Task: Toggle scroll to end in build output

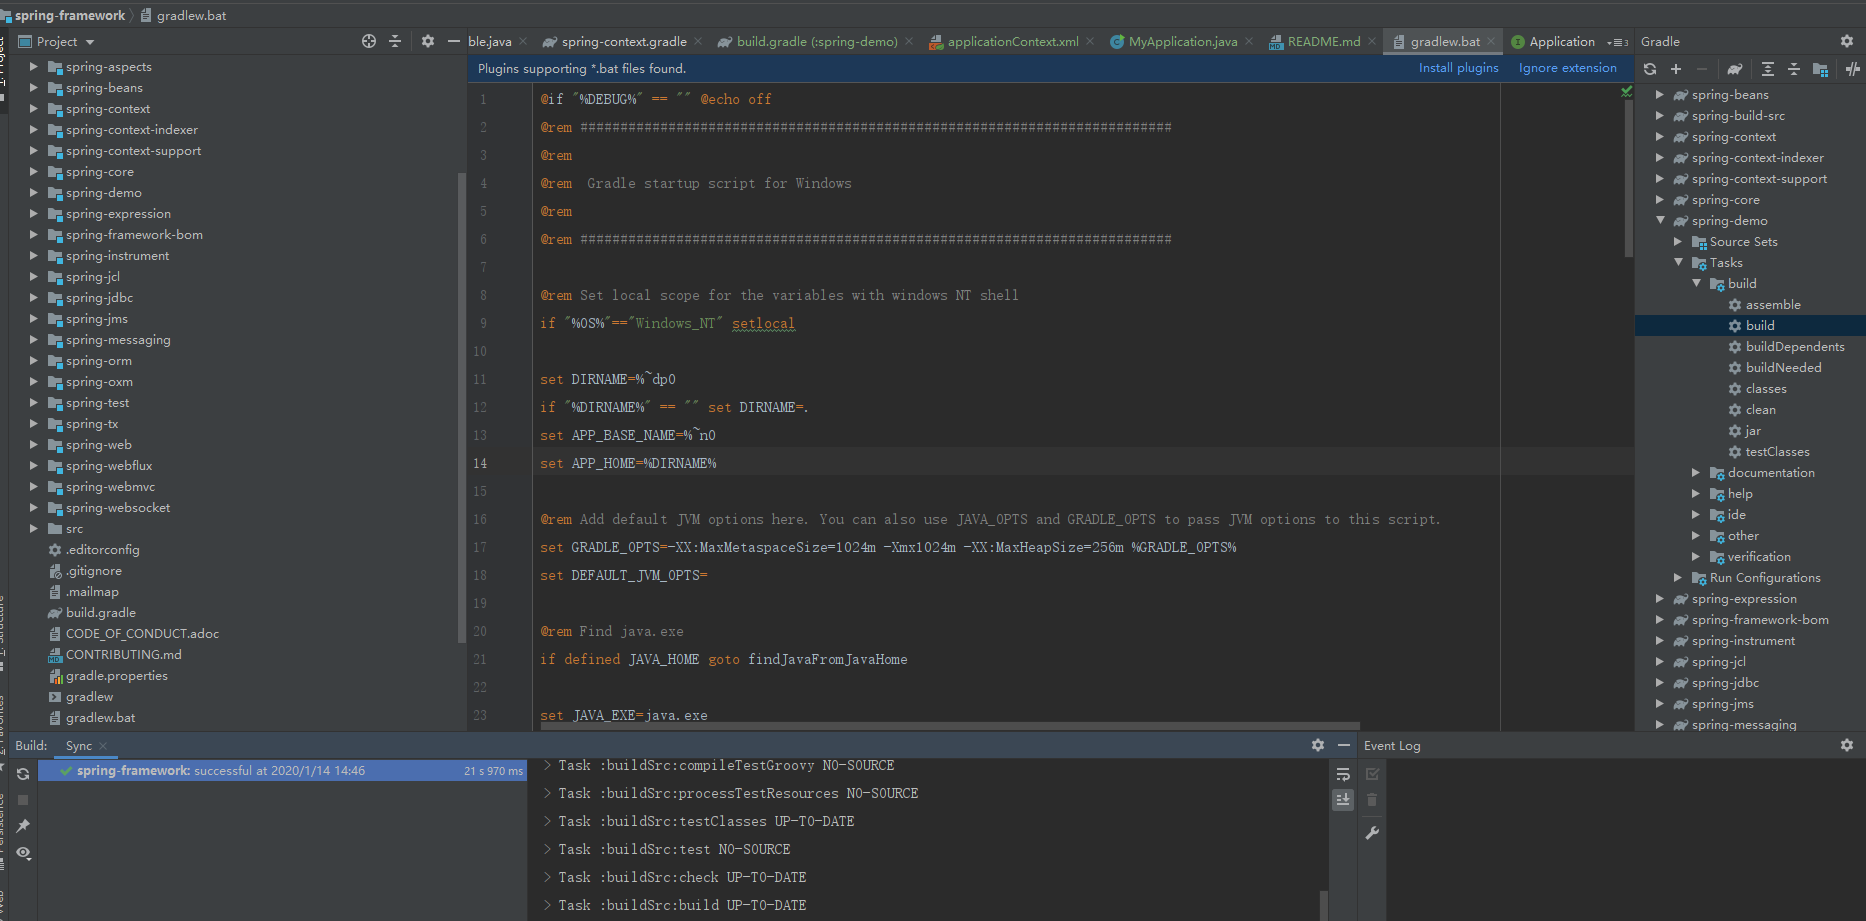Action: click(1343, 800)
